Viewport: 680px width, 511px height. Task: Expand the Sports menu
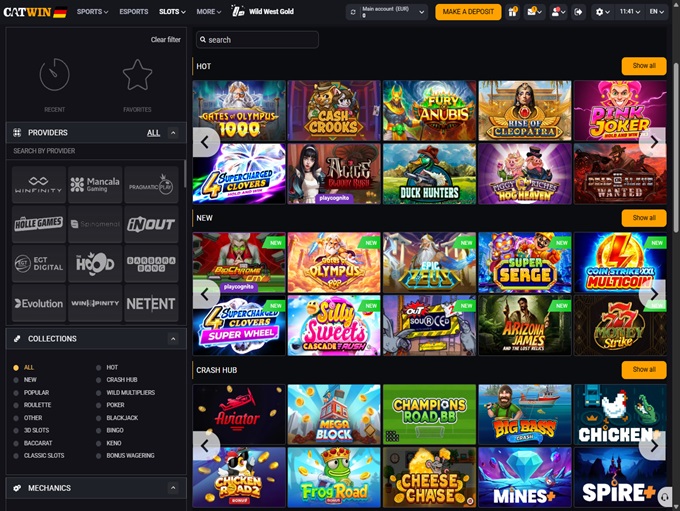tap(92, 12)
